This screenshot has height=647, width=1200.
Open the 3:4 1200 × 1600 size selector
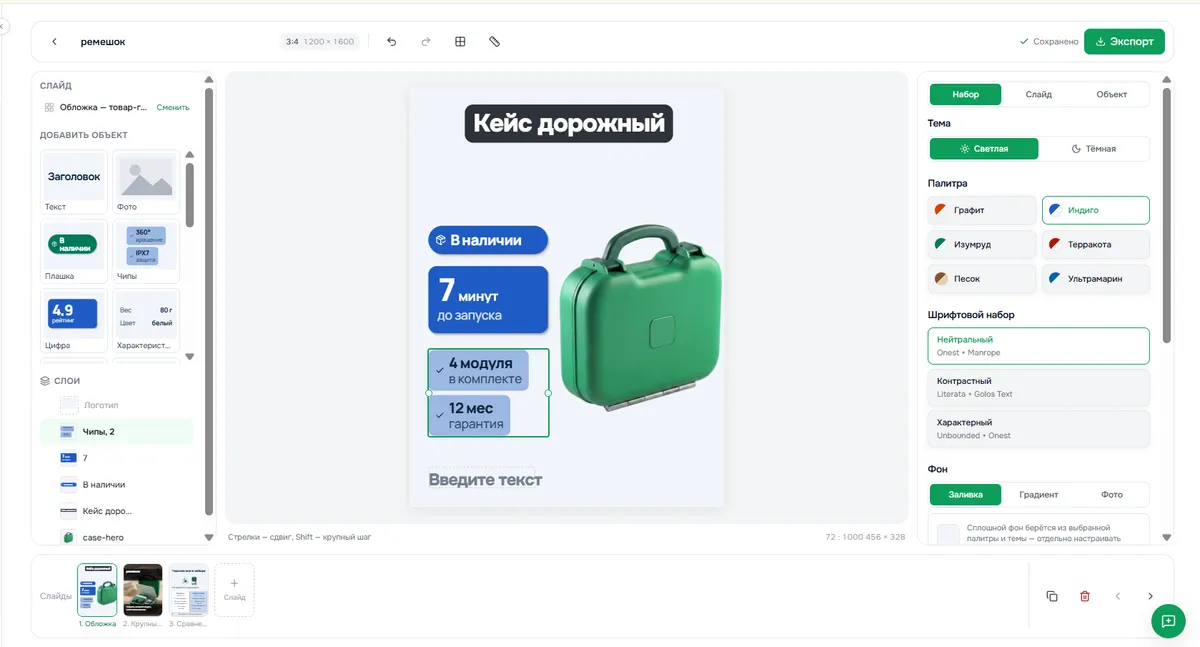point(320,42)
